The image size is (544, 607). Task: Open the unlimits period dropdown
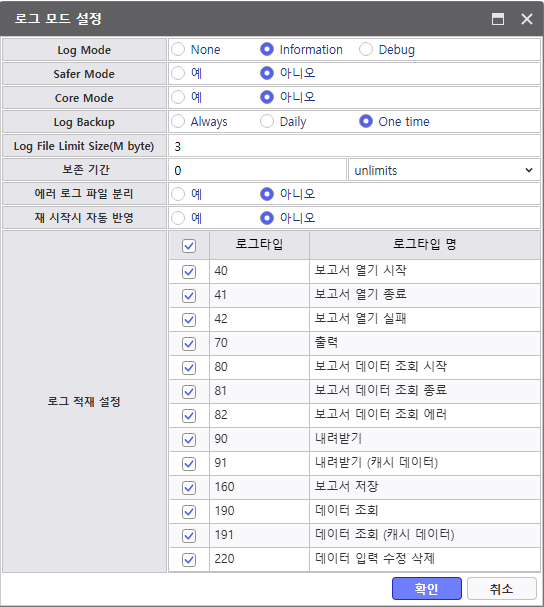click(x=444, y=170)
